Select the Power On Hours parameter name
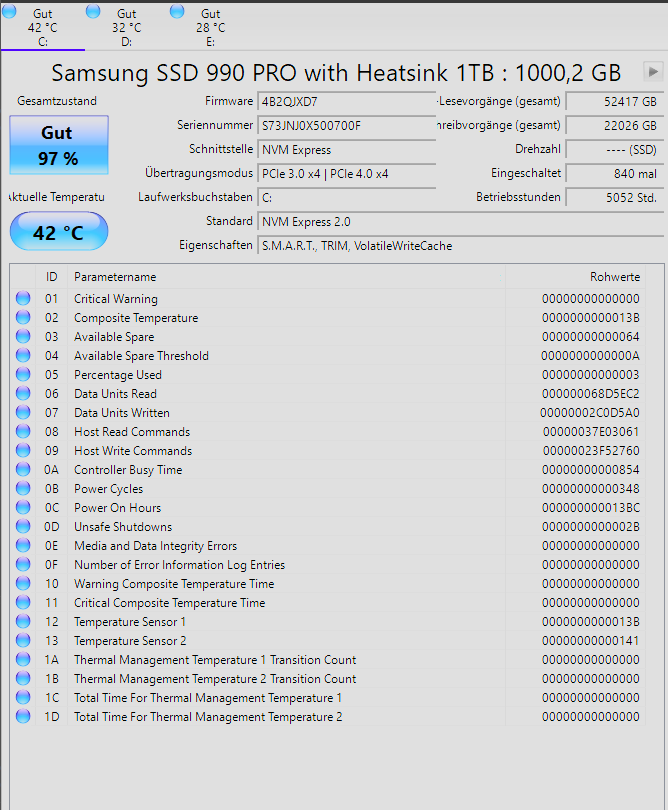668x810 pixels. point(117,508)
